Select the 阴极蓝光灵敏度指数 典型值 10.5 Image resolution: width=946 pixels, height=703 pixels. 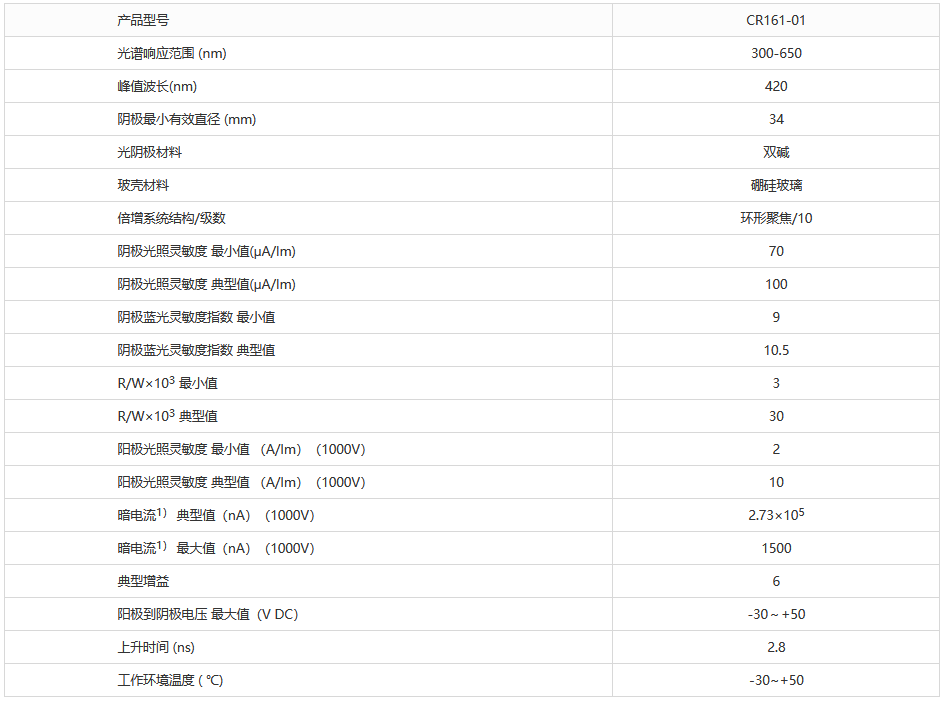click(x=776, y=350)
